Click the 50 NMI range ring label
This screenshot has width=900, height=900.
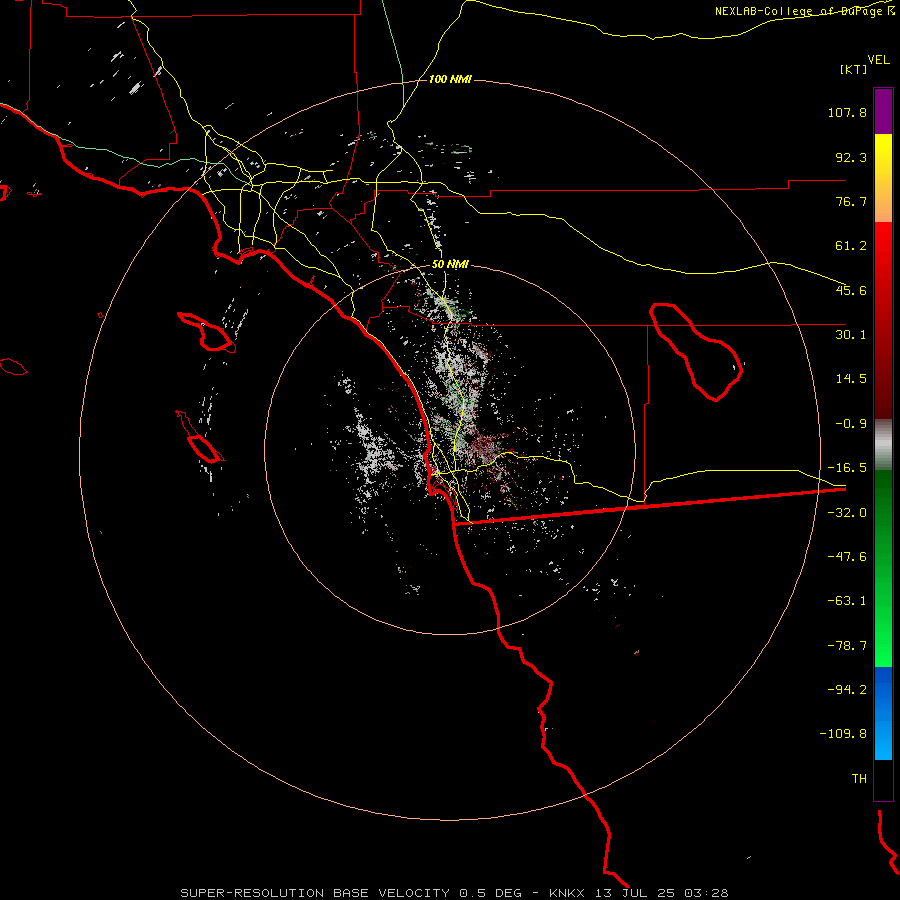[450, 265]
